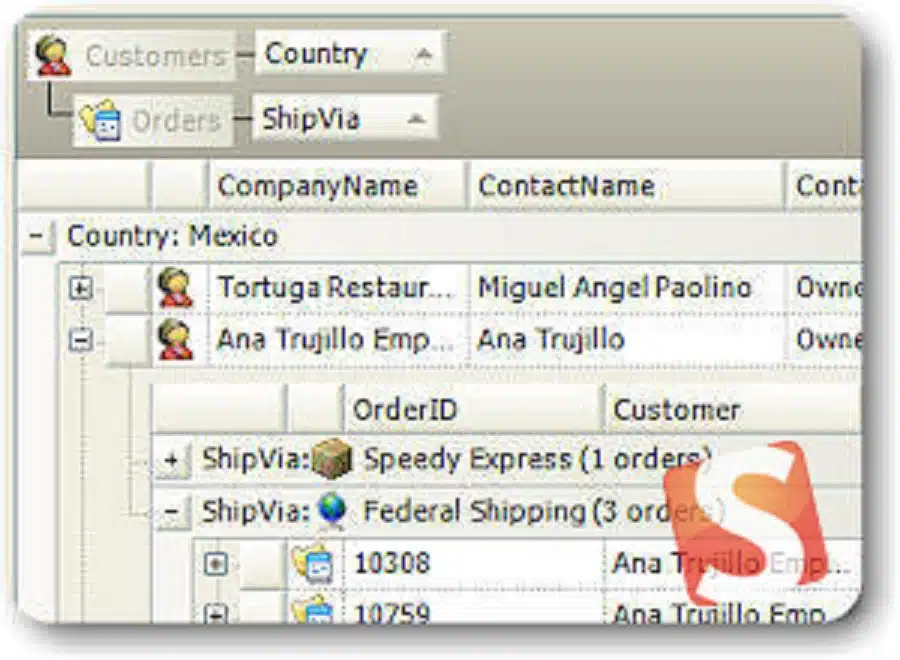Expand order 10759 row
Viewport: 900px width, 660px height.
[216, 614]
